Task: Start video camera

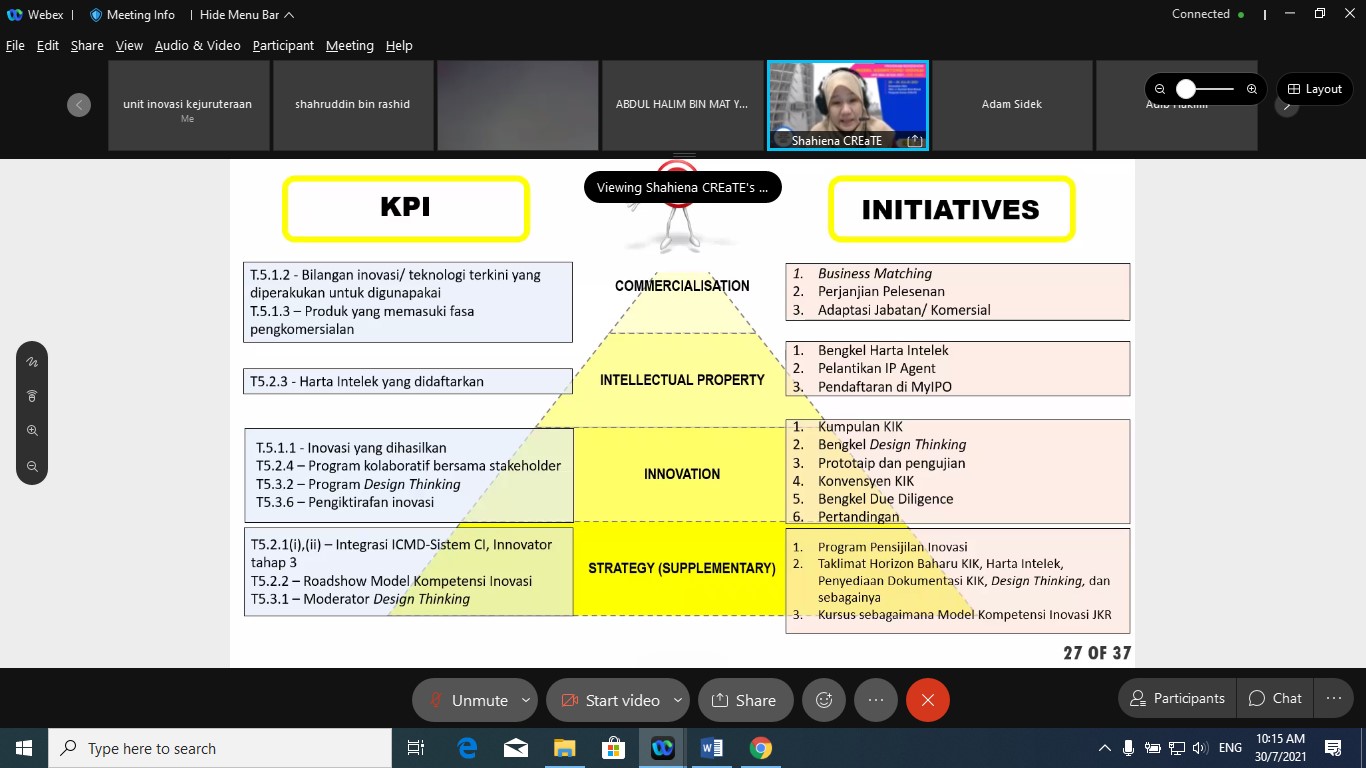Action: pos(608,700)
